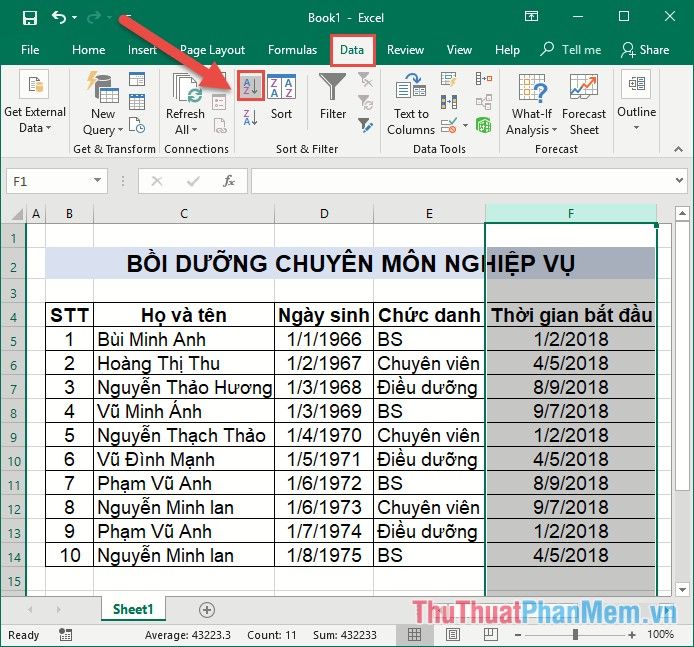Screen dimensions: 694x647
Task: Toggle the Filter funnel button
Action: [x=333, y=96]
